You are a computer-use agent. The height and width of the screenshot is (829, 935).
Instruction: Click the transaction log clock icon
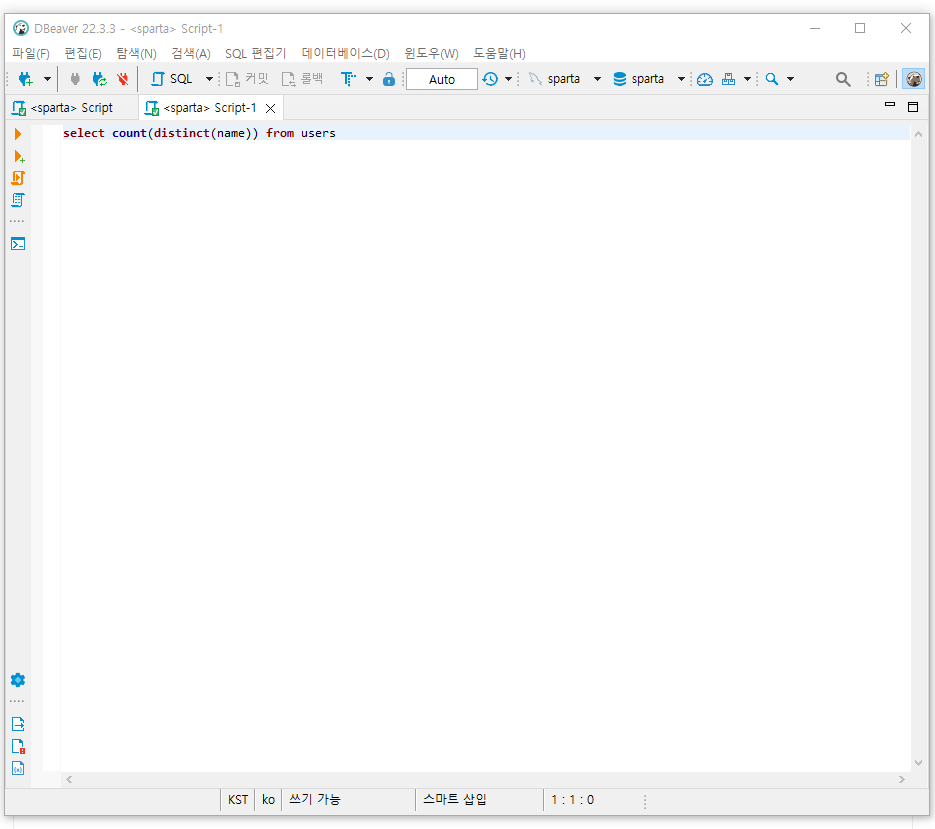490,79
